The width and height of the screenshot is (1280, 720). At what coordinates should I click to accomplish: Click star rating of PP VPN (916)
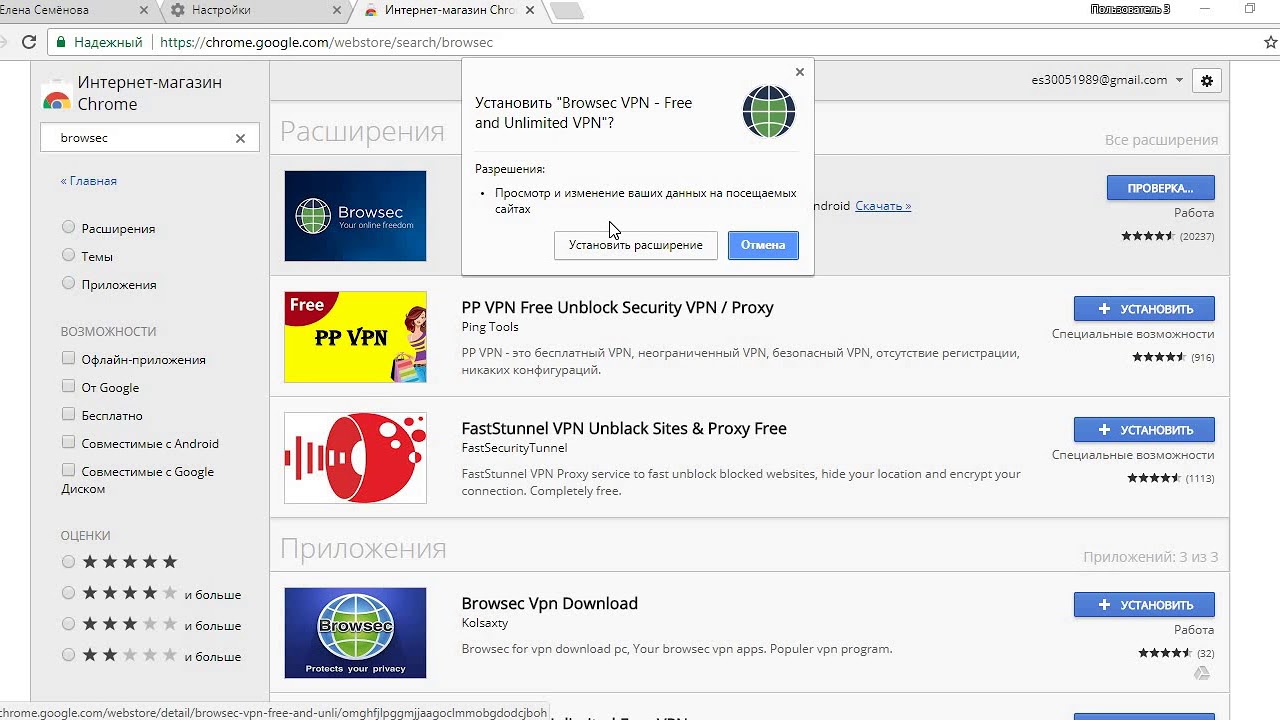coord(1159,357)
